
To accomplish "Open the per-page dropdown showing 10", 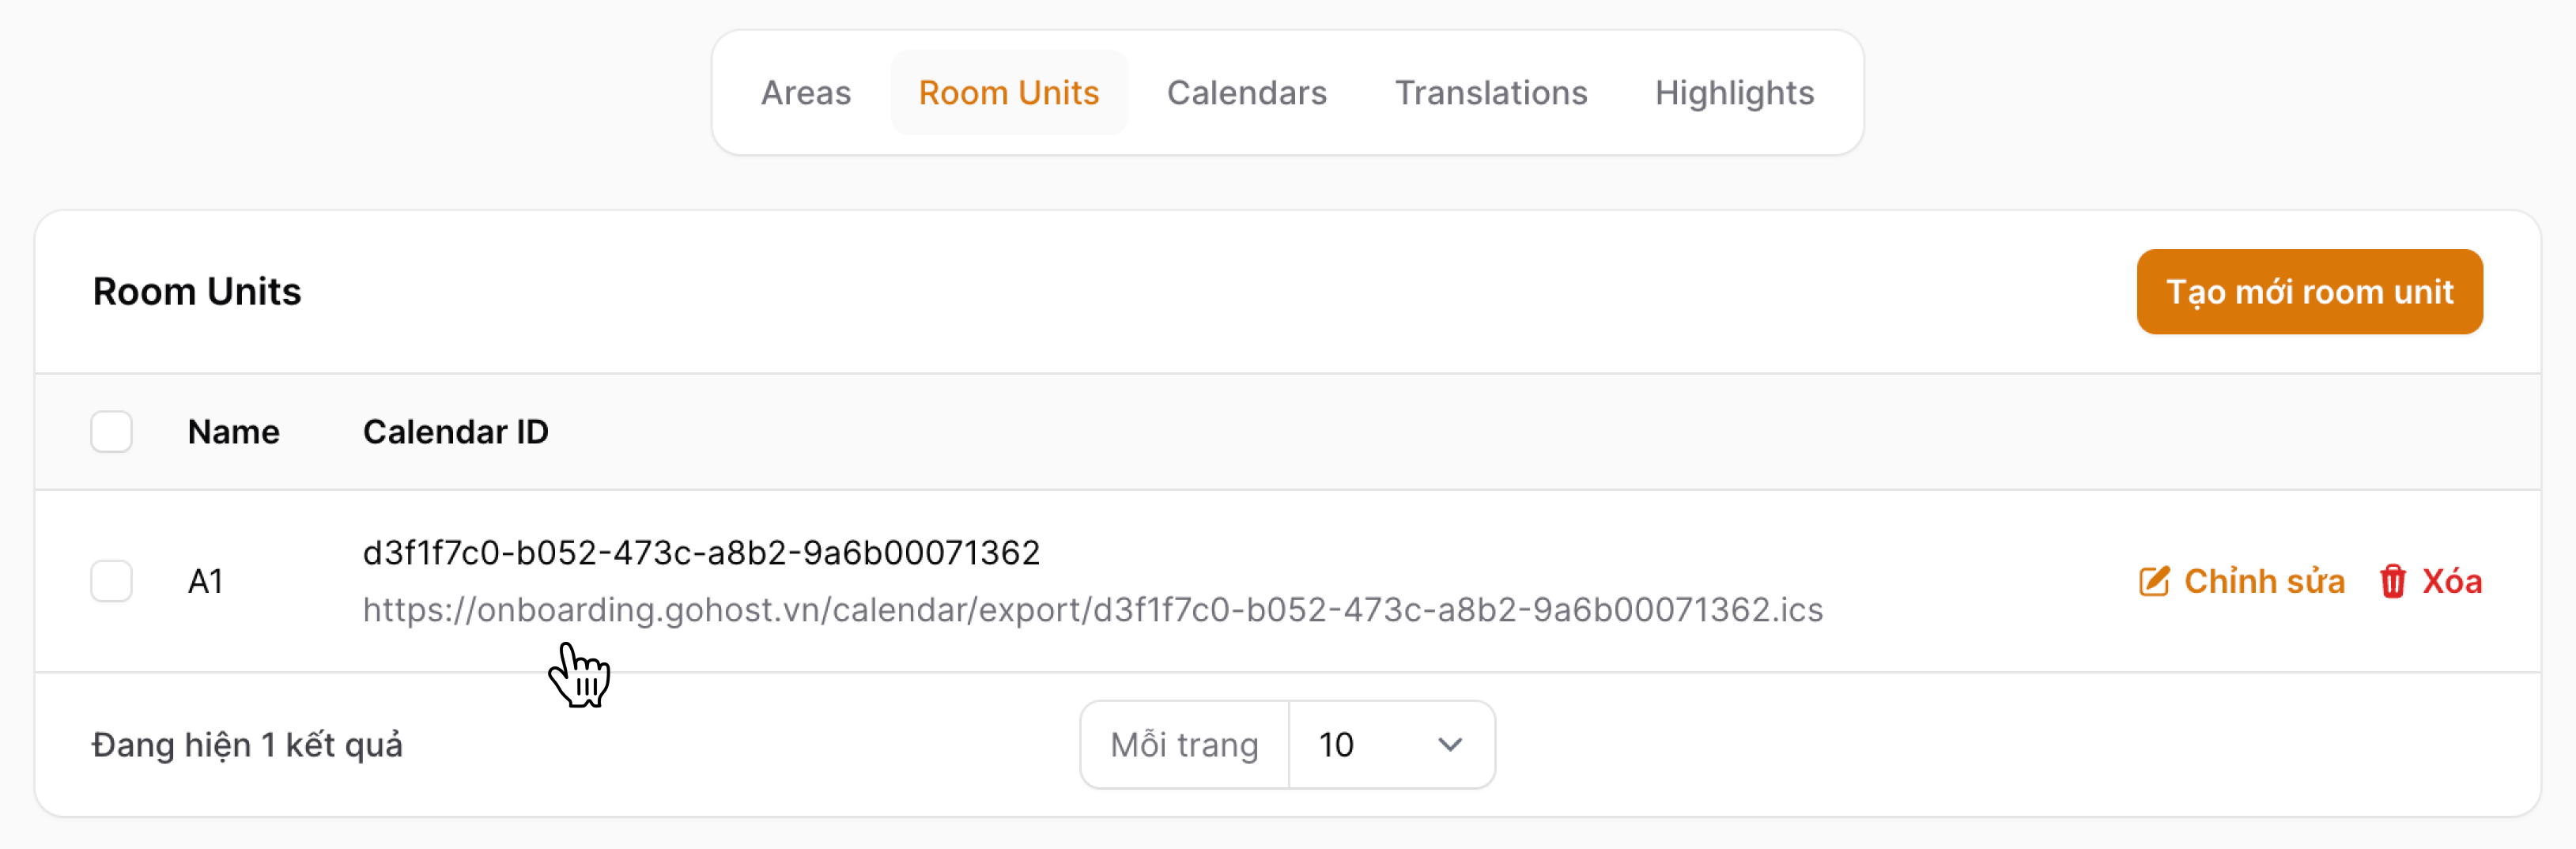I will click(x=1390, y=745).
